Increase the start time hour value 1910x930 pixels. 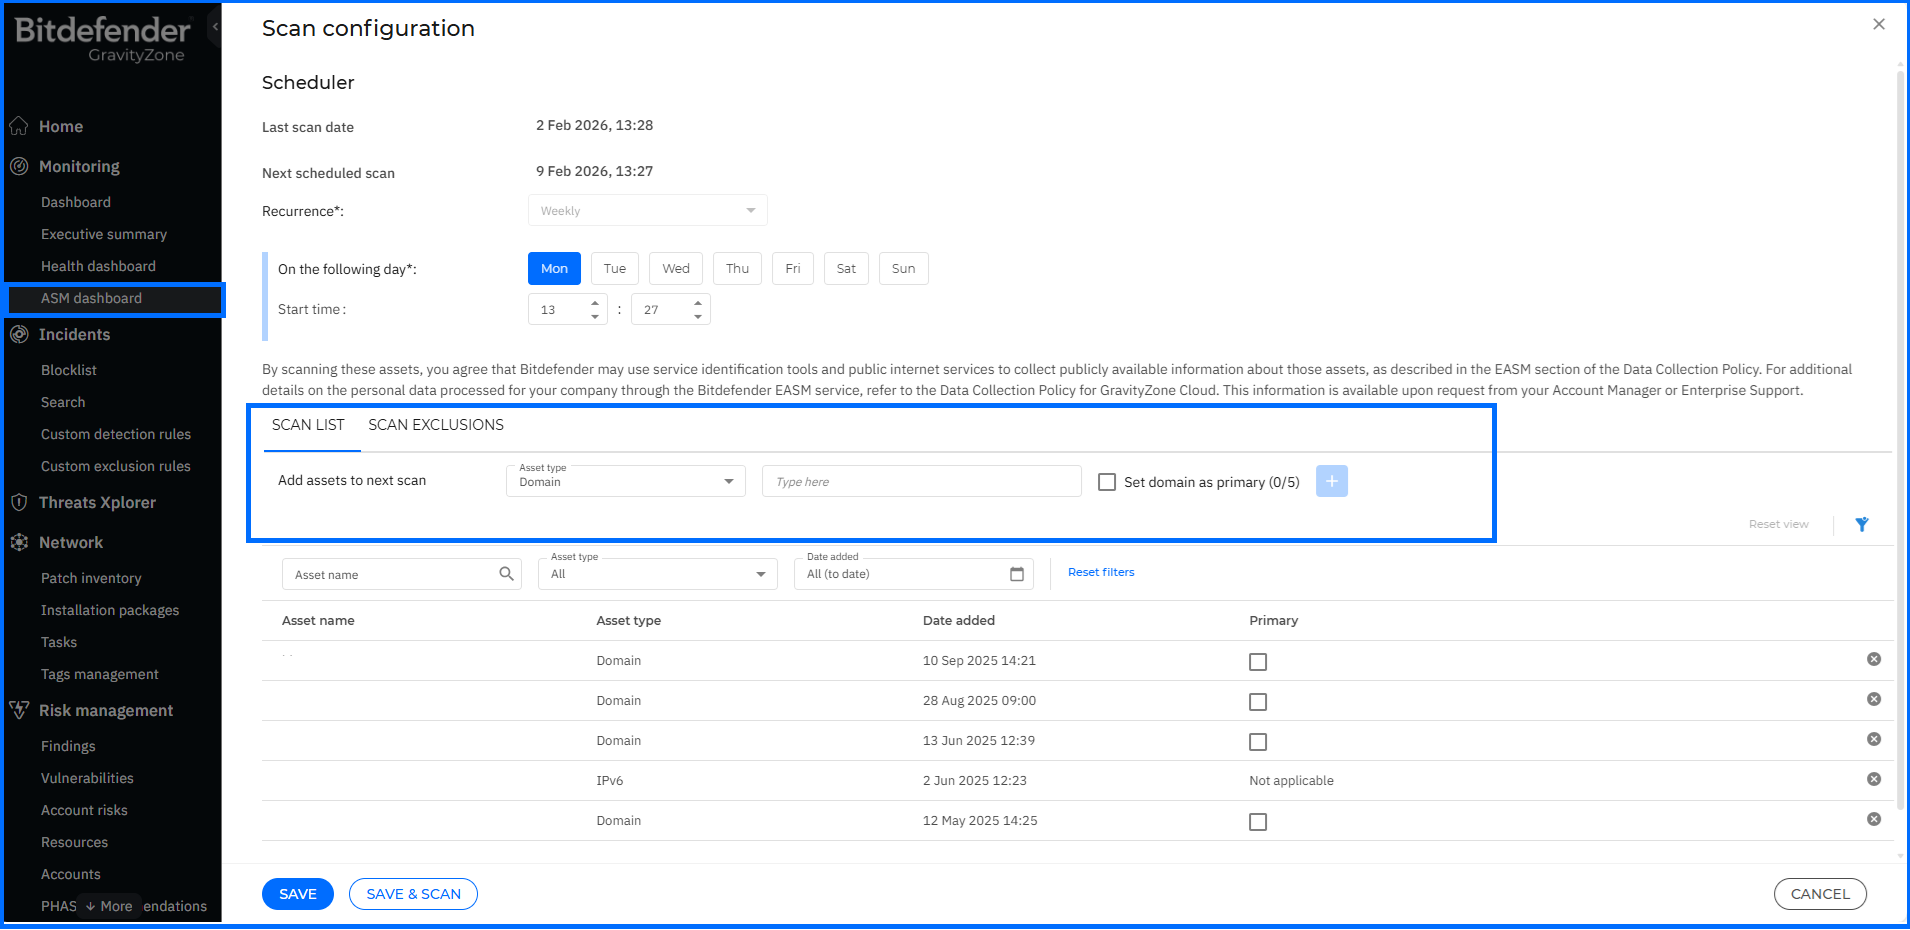tap(595, 303)
